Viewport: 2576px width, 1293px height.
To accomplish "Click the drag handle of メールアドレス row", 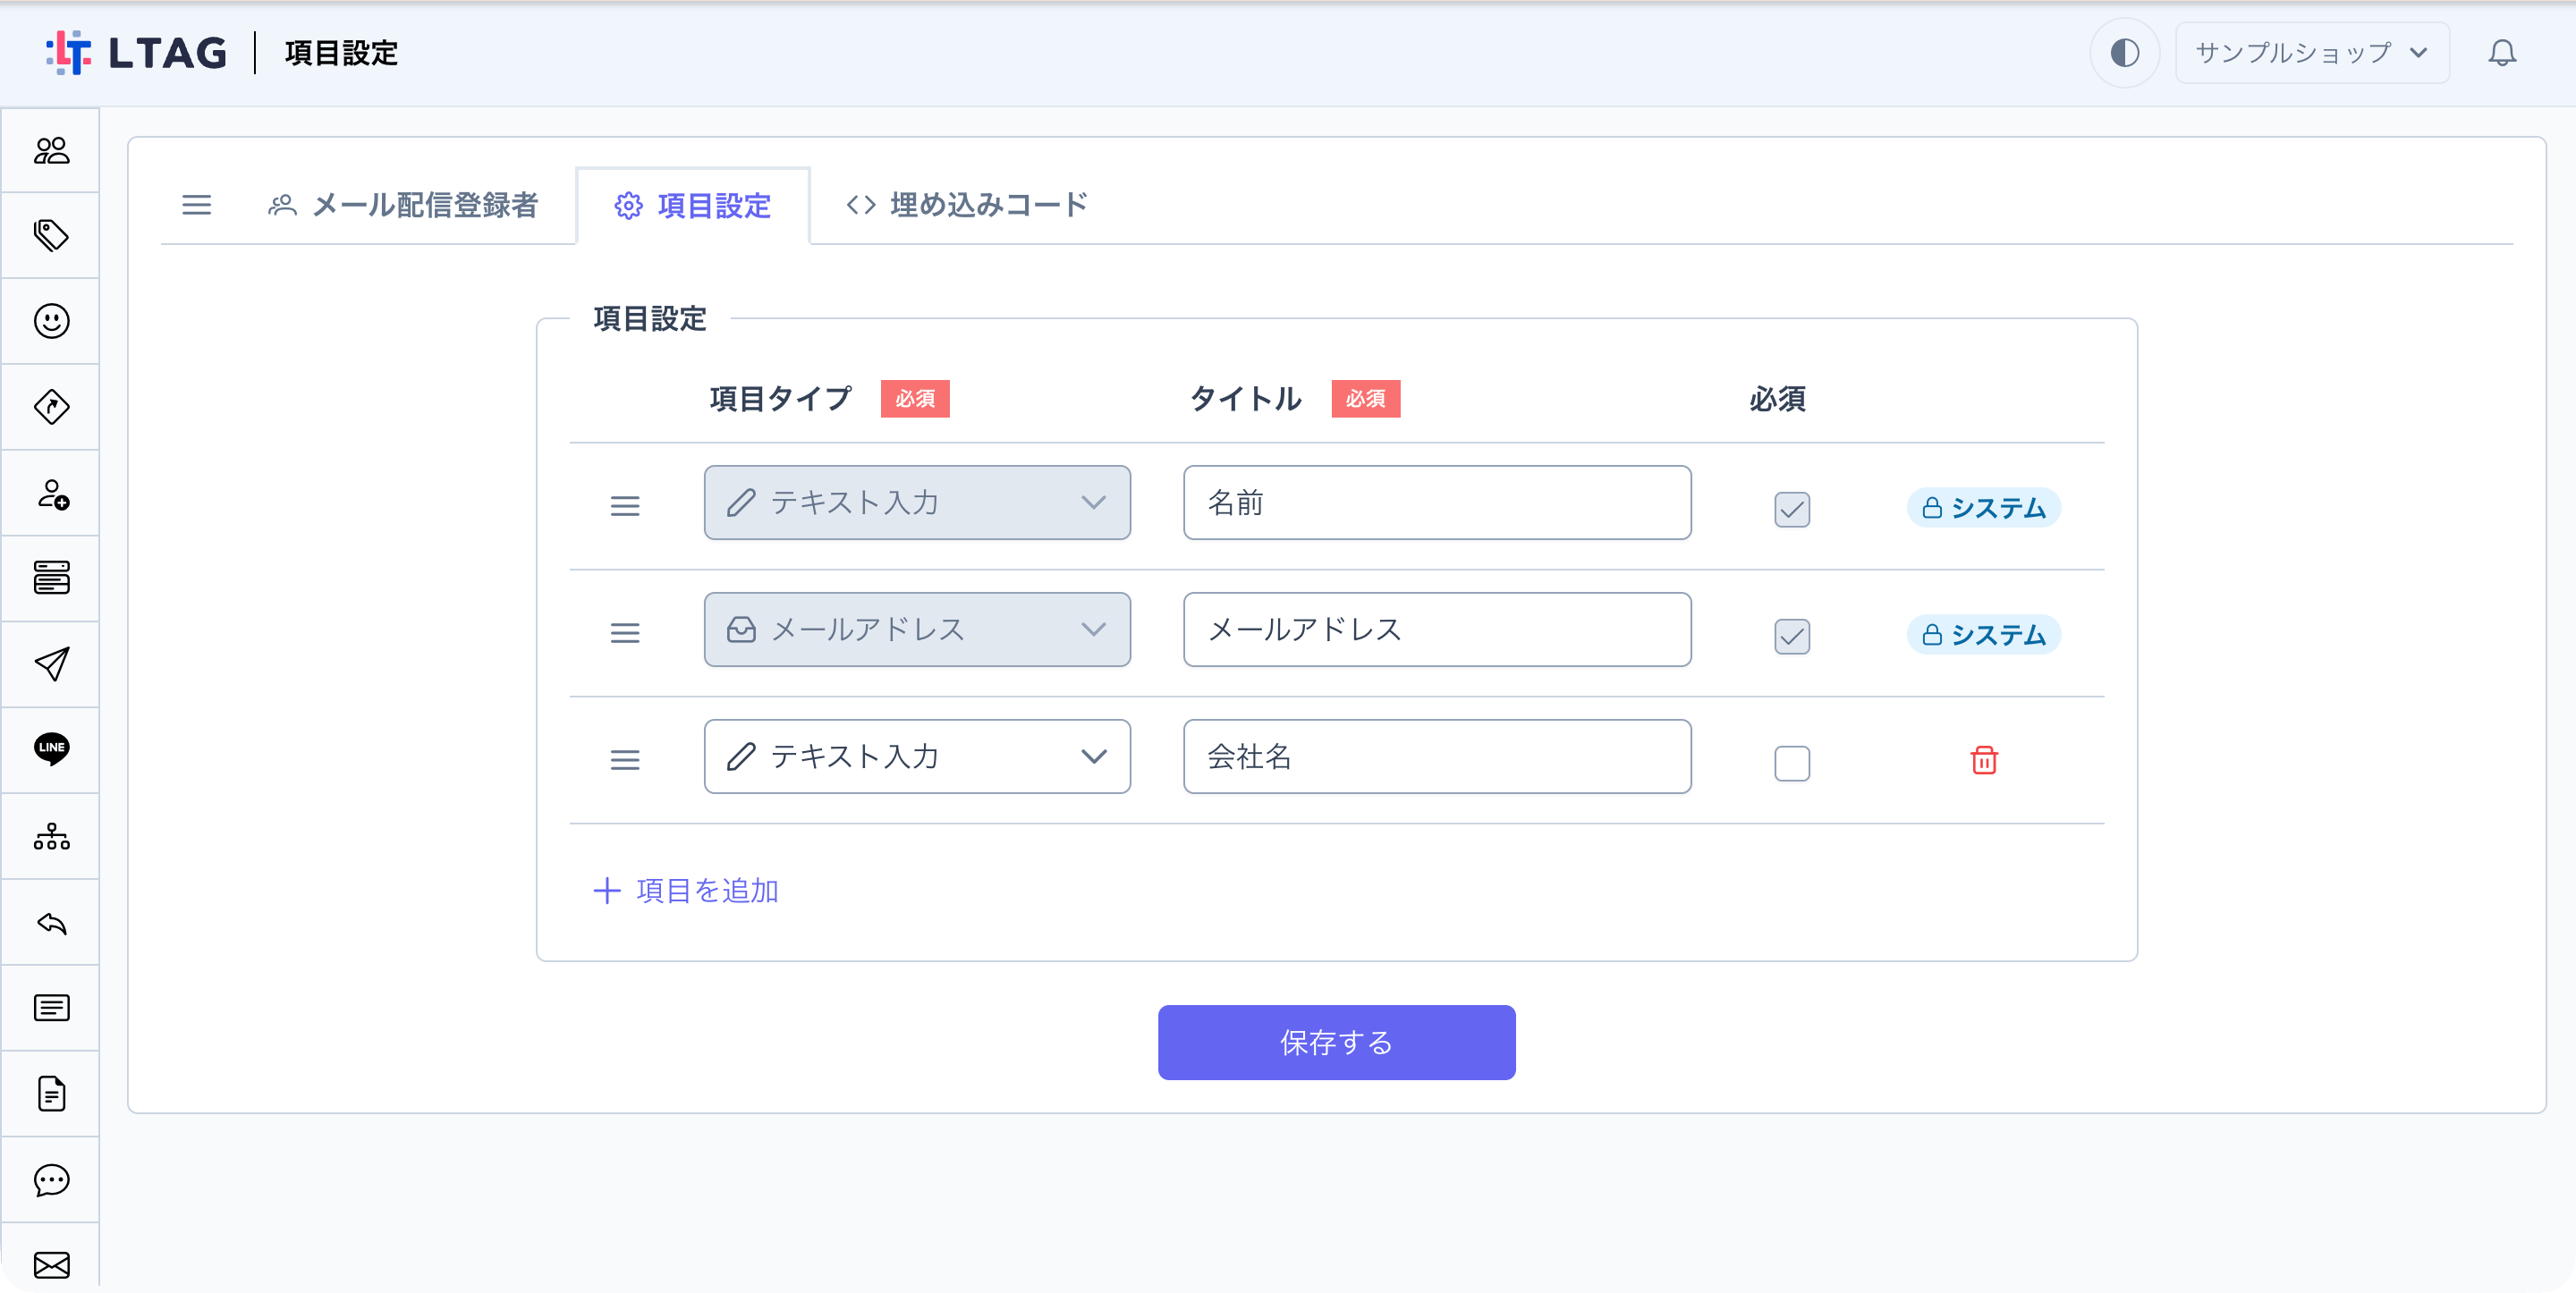I will [625, 633].
